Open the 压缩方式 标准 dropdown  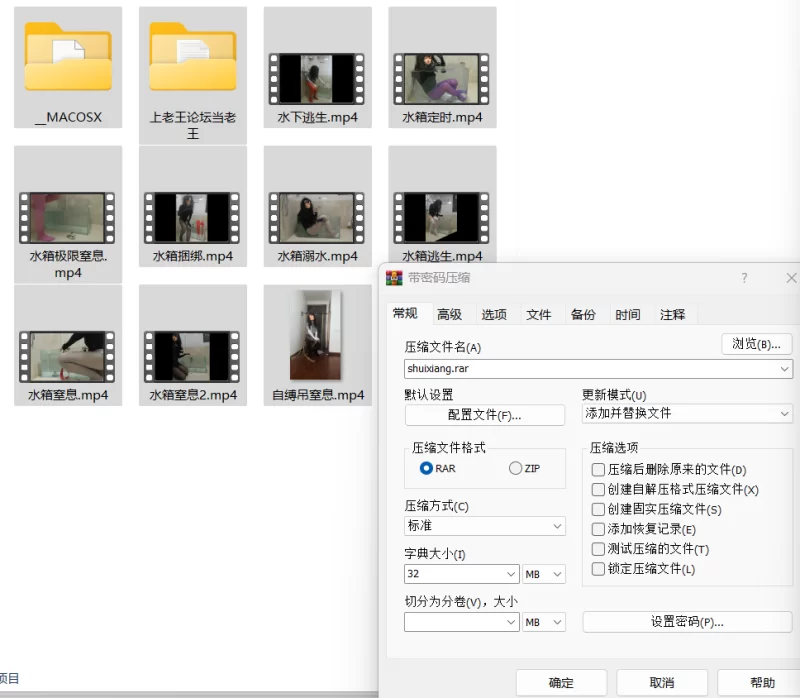[485, 526]
